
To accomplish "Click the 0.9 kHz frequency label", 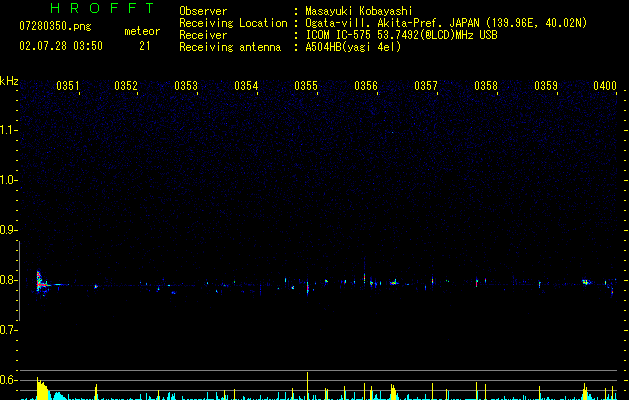I will [x=7, y=230].
